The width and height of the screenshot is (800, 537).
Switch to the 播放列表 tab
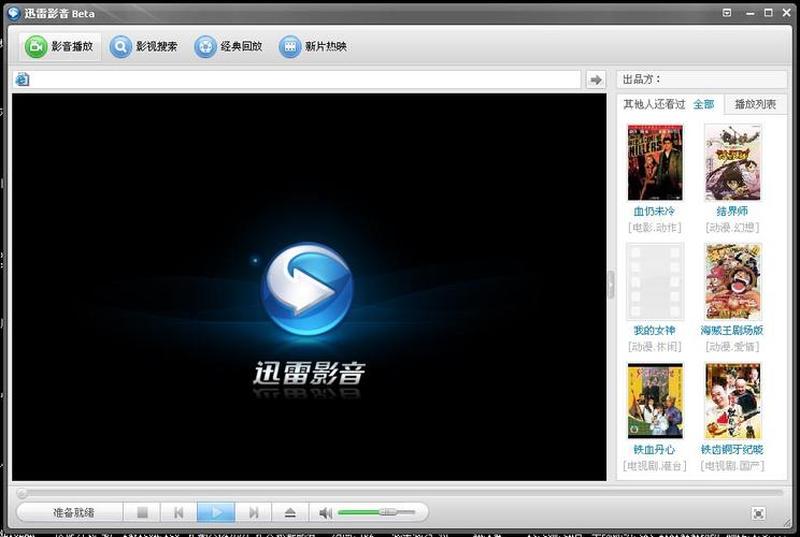[x=755, y=105]
